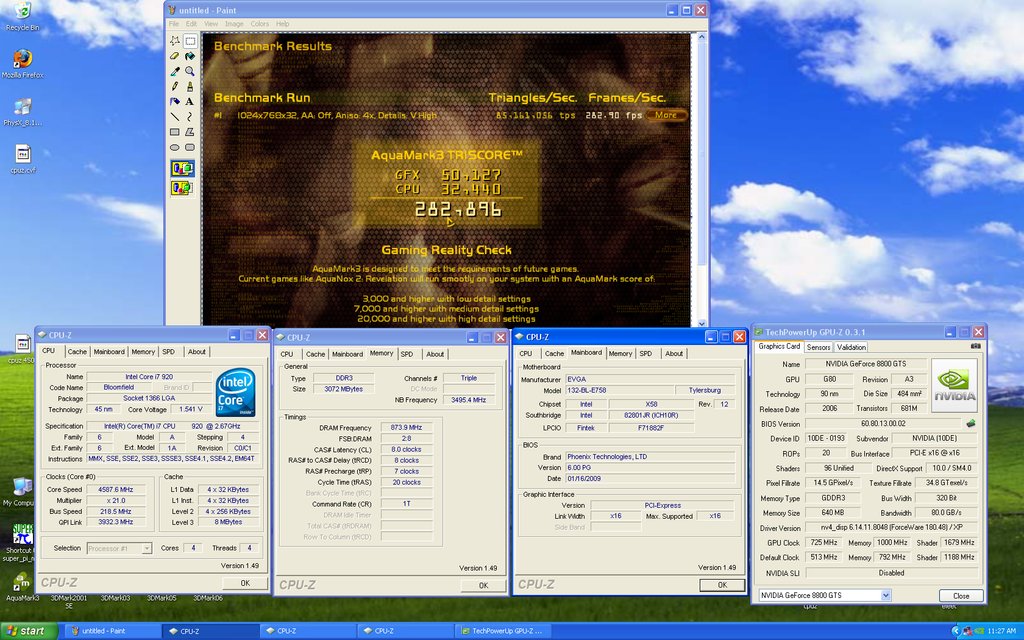1024x640 pixels.
Task: Open the Cache tab in the Intel Core i7 CPU-Z window
Action: tap(76, 351)
